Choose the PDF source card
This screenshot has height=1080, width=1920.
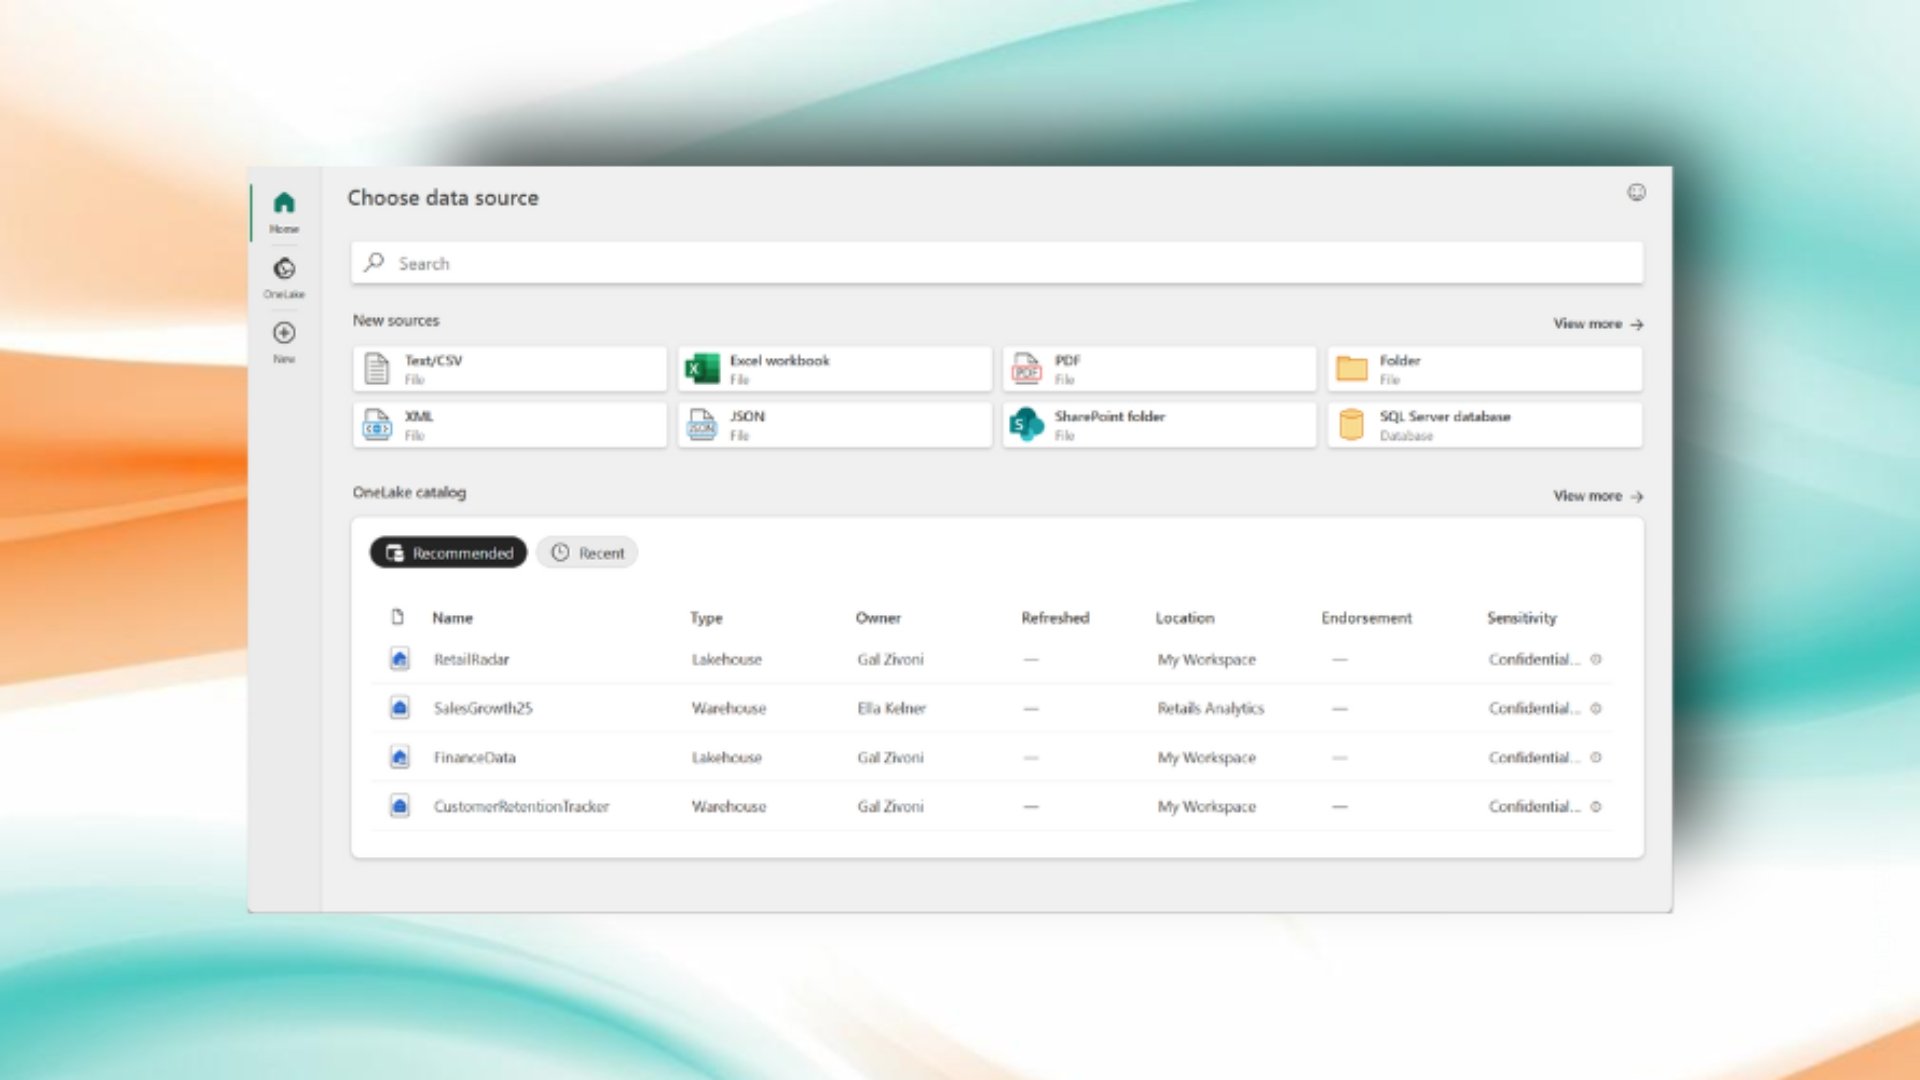coord(1160,369)
